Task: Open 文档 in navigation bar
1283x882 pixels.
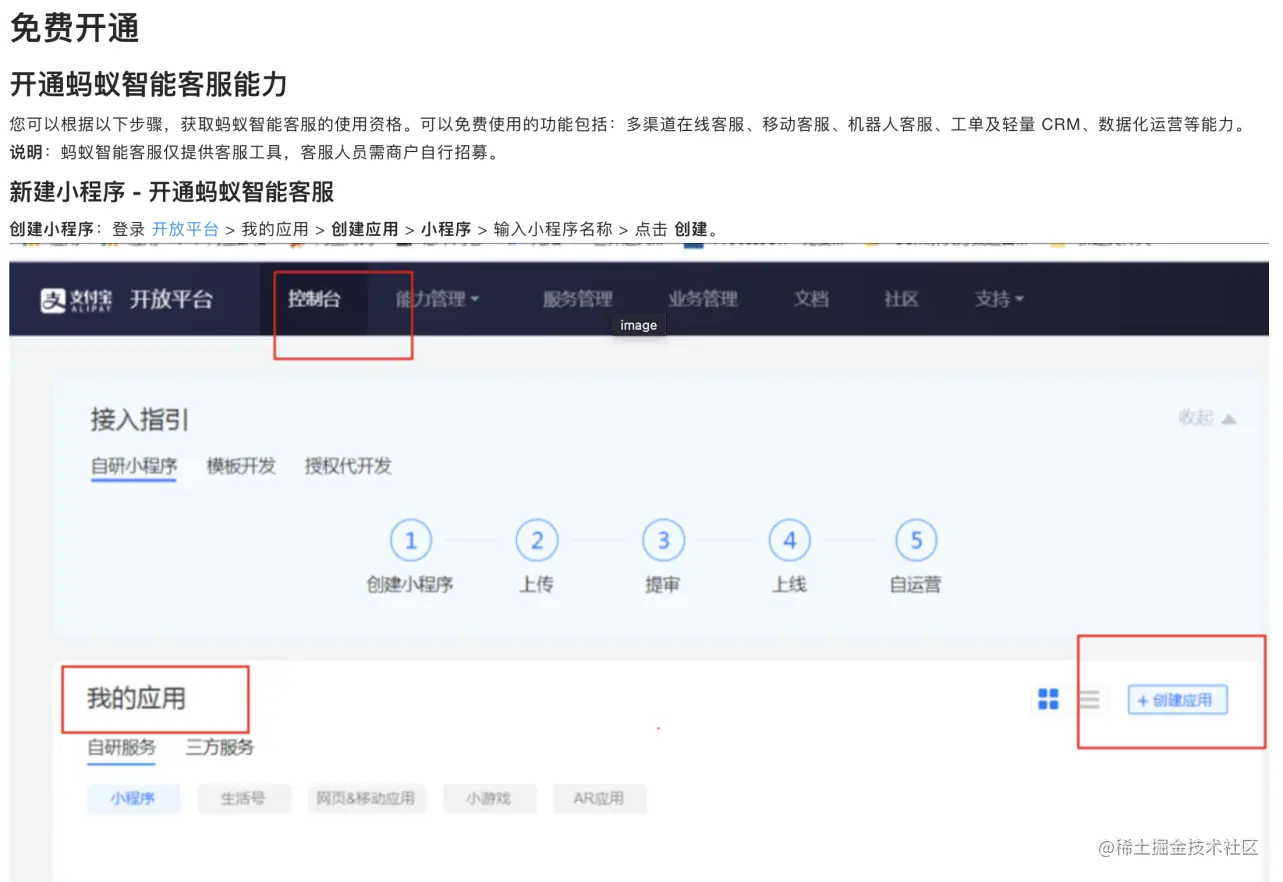Action: click(811, 299)
